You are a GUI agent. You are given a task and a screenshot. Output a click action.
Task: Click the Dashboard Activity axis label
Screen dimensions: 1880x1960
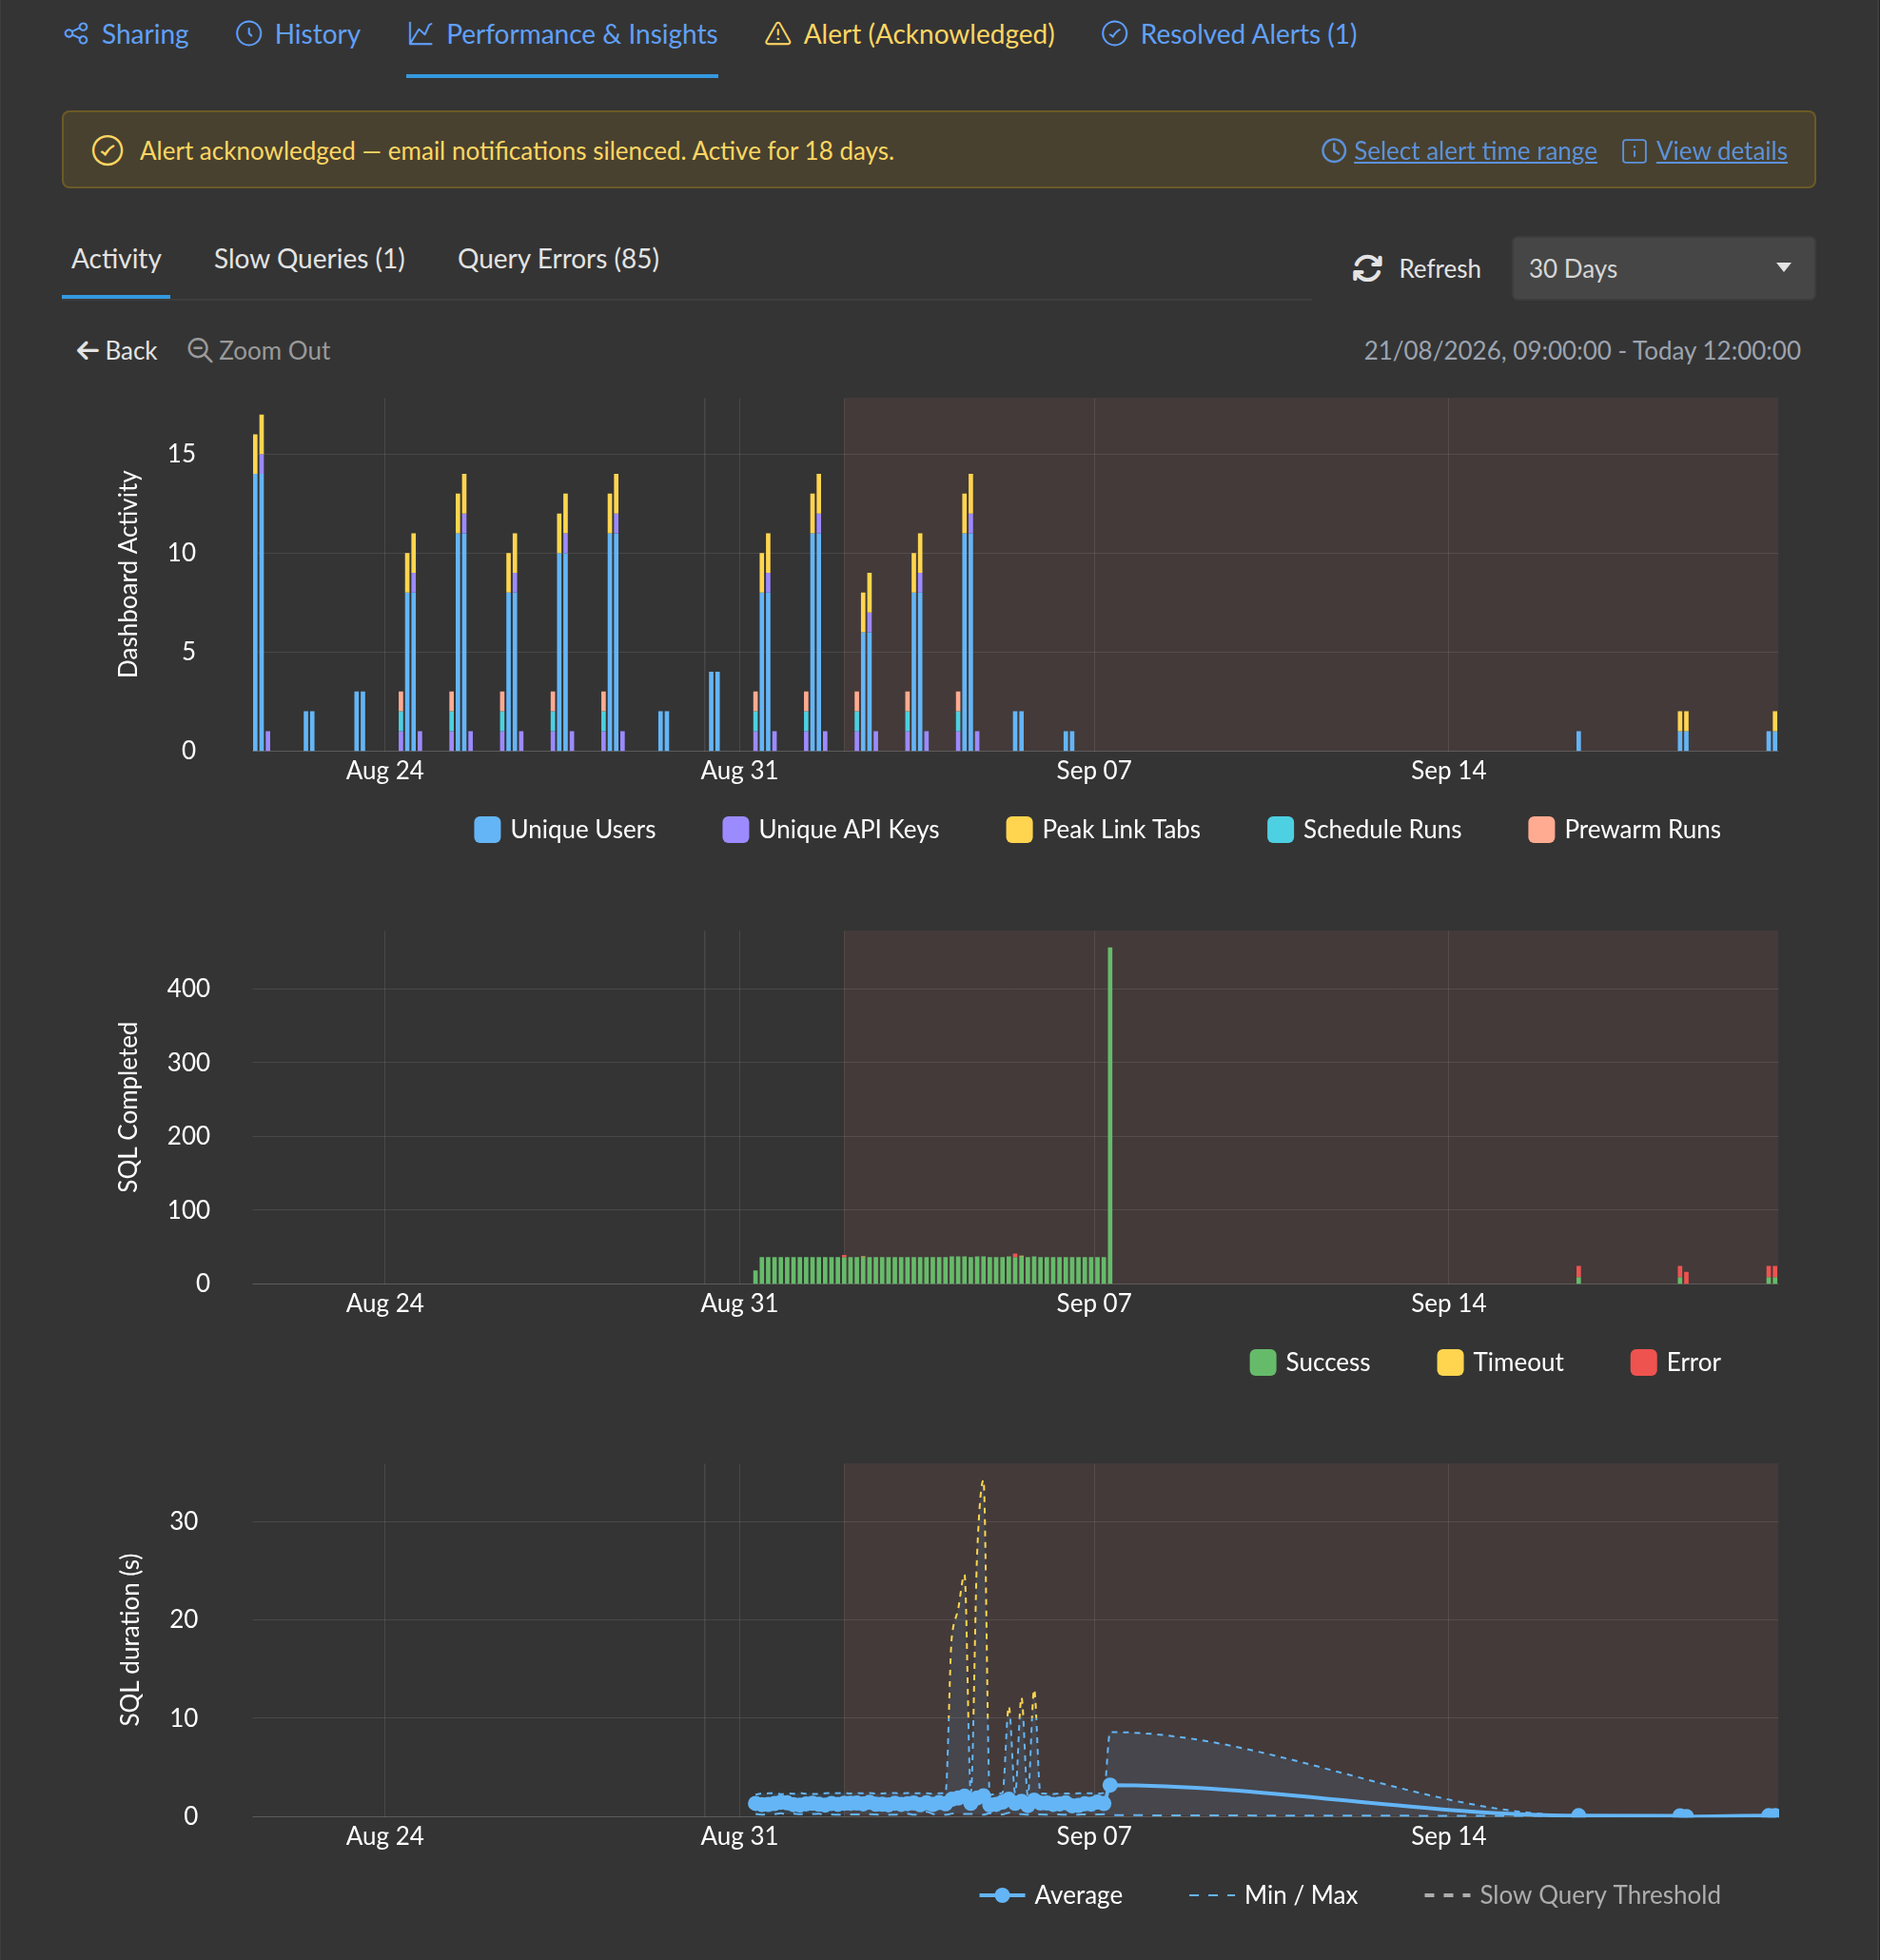click(x=128, y=574)
